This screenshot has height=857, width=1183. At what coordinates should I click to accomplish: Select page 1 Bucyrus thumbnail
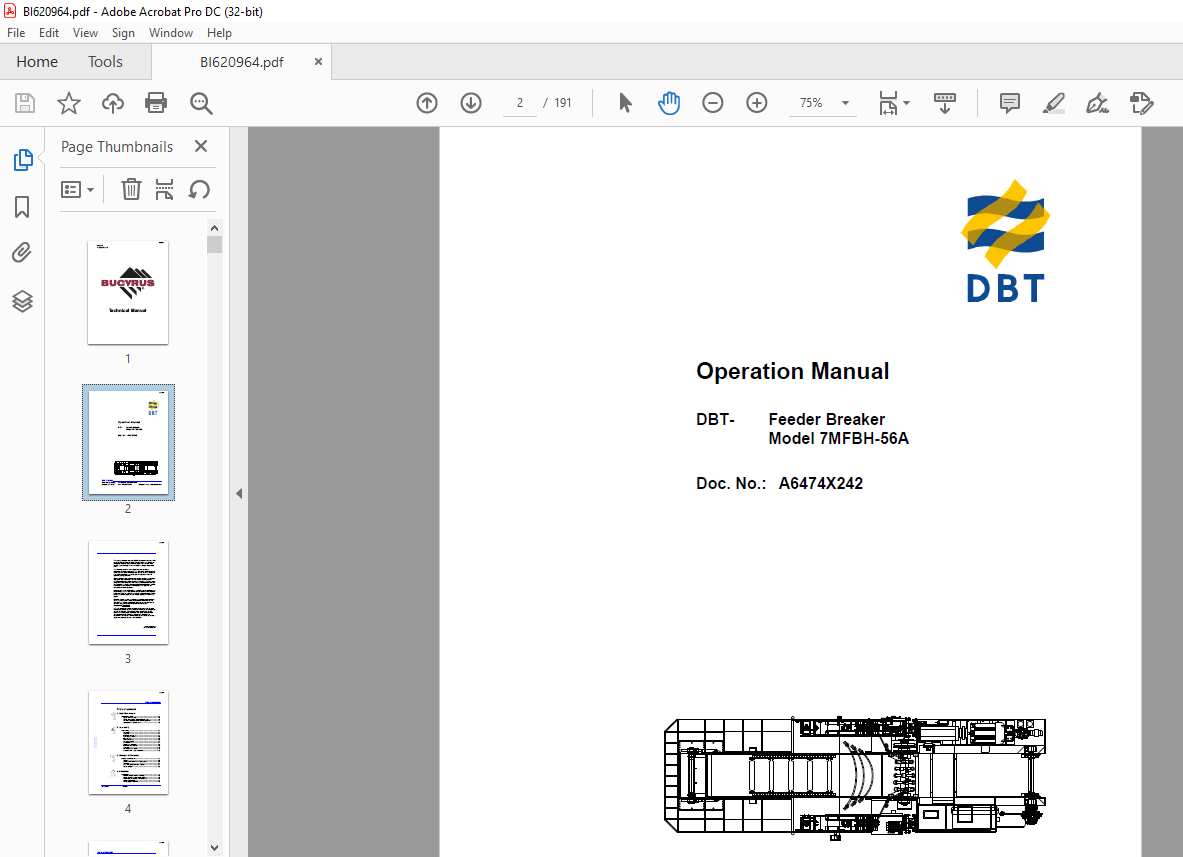pos(128,293)
